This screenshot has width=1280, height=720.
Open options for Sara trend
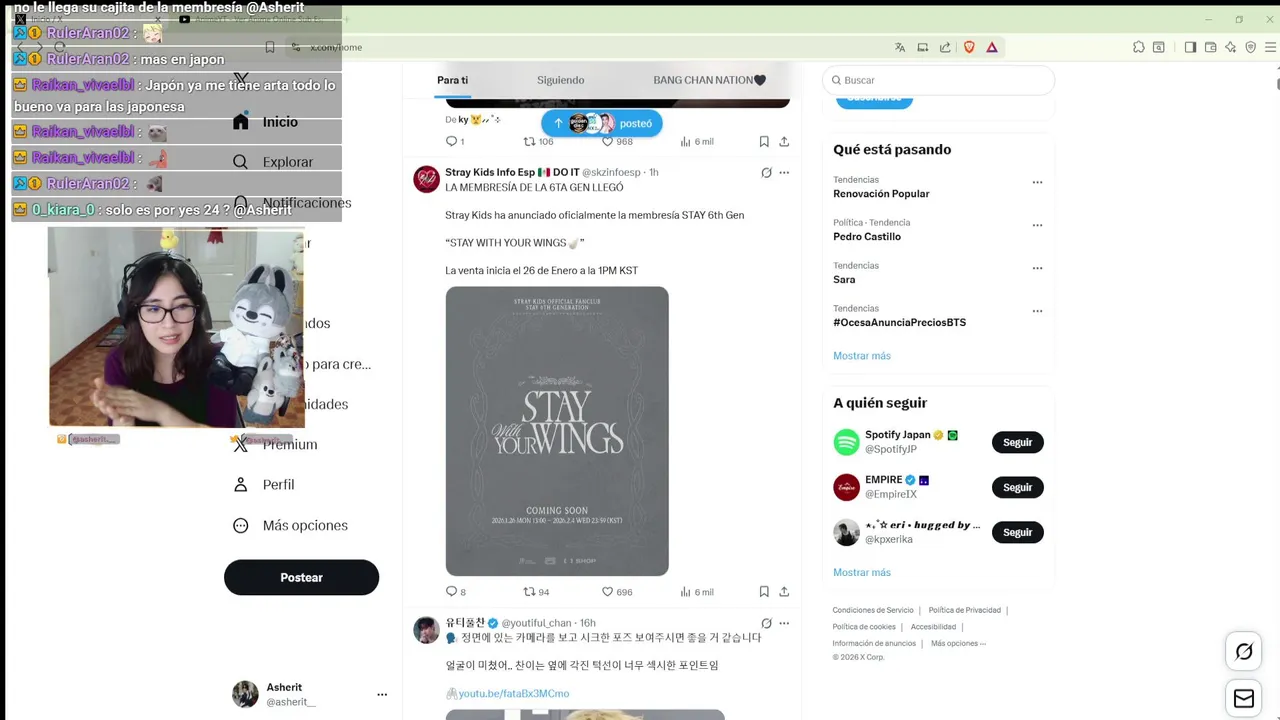point(1037,268)
